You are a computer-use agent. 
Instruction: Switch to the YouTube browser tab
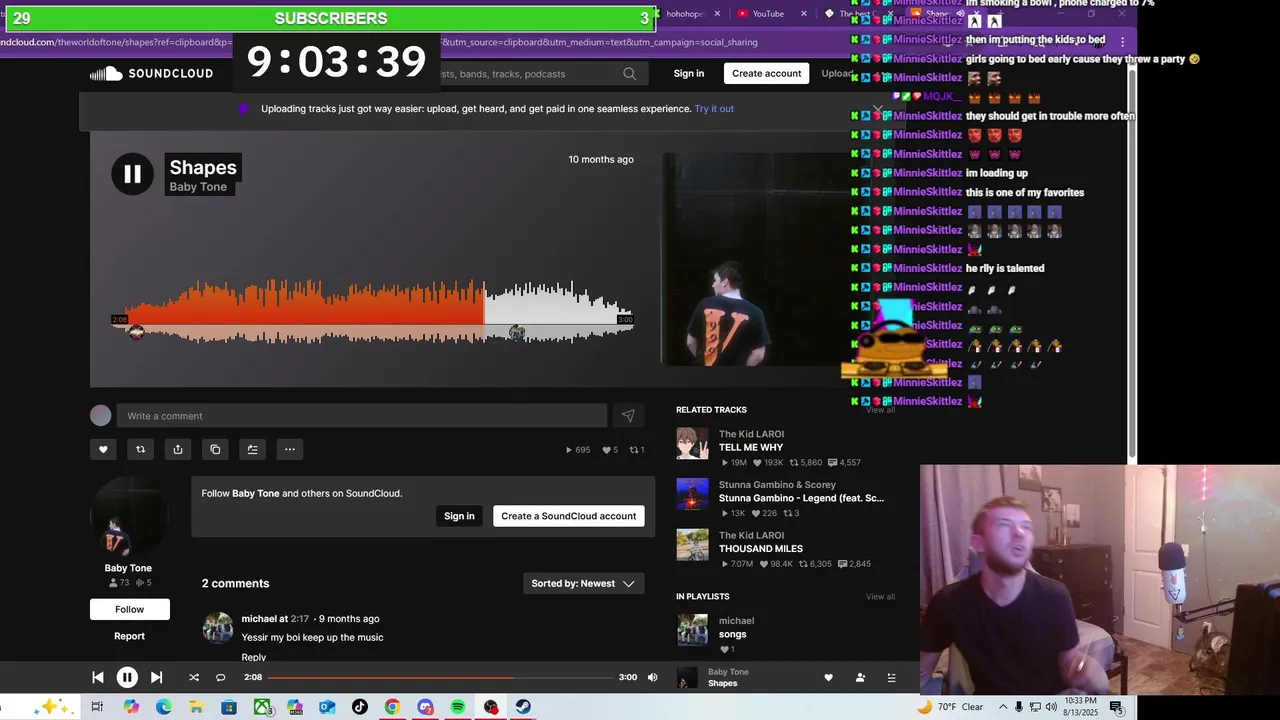click(x=768, y=14)
